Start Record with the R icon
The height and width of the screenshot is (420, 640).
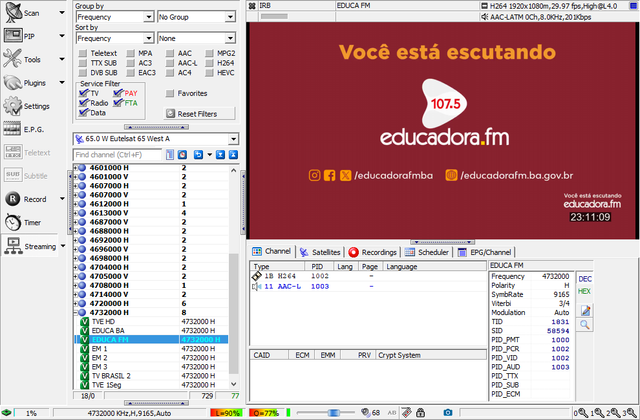13,199
